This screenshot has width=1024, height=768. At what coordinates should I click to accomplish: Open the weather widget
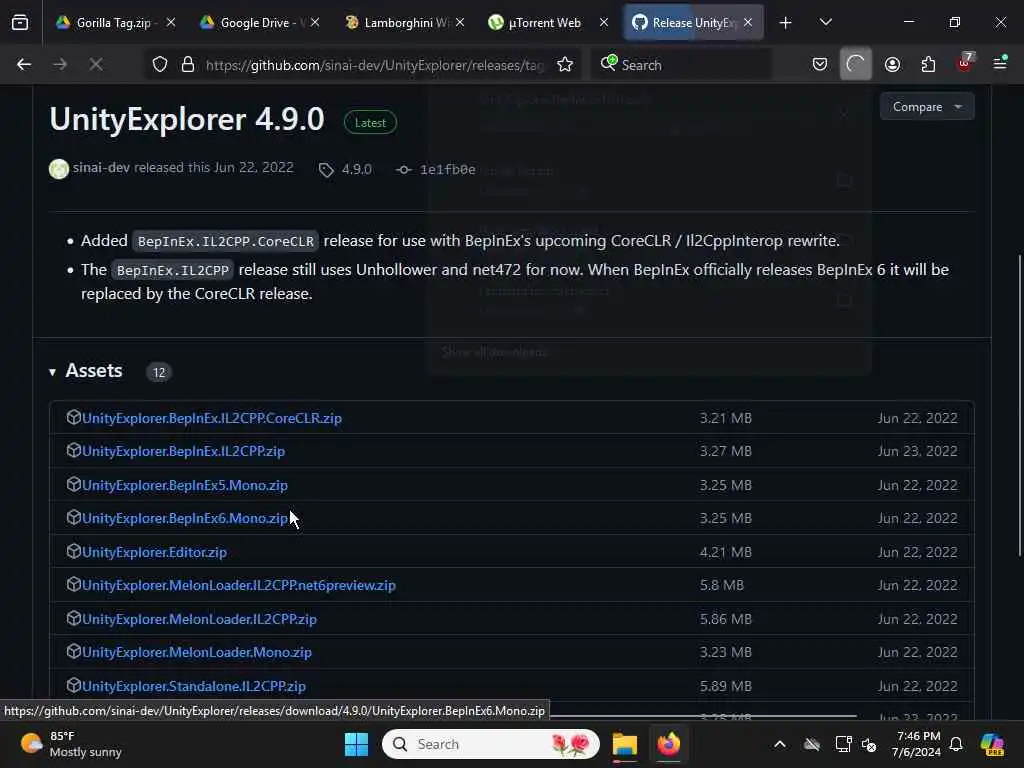71,744
